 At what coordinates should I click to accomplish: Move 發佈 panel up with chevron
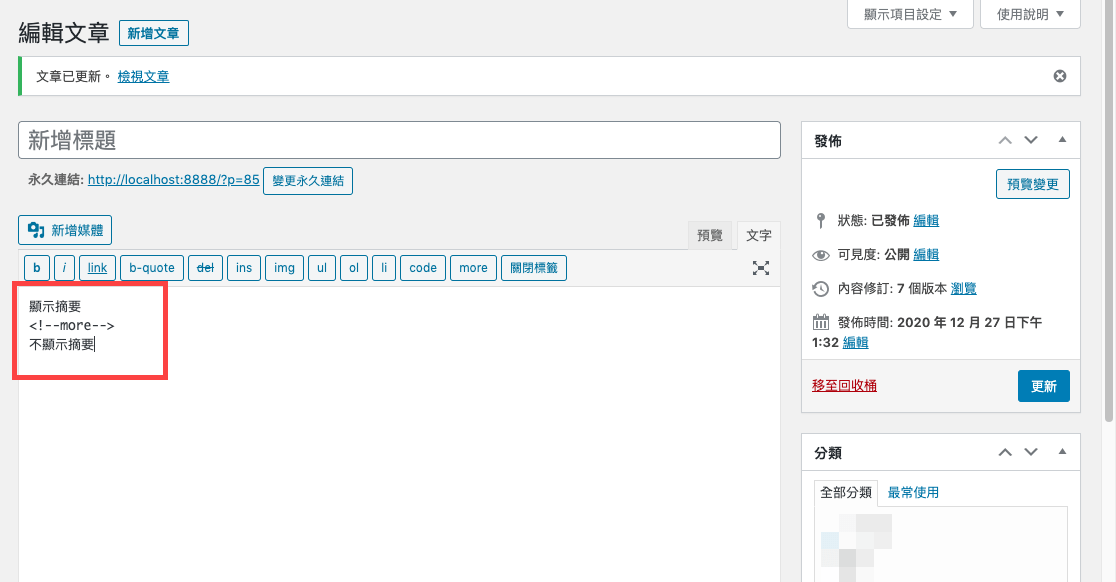(x=1005, y=140)
